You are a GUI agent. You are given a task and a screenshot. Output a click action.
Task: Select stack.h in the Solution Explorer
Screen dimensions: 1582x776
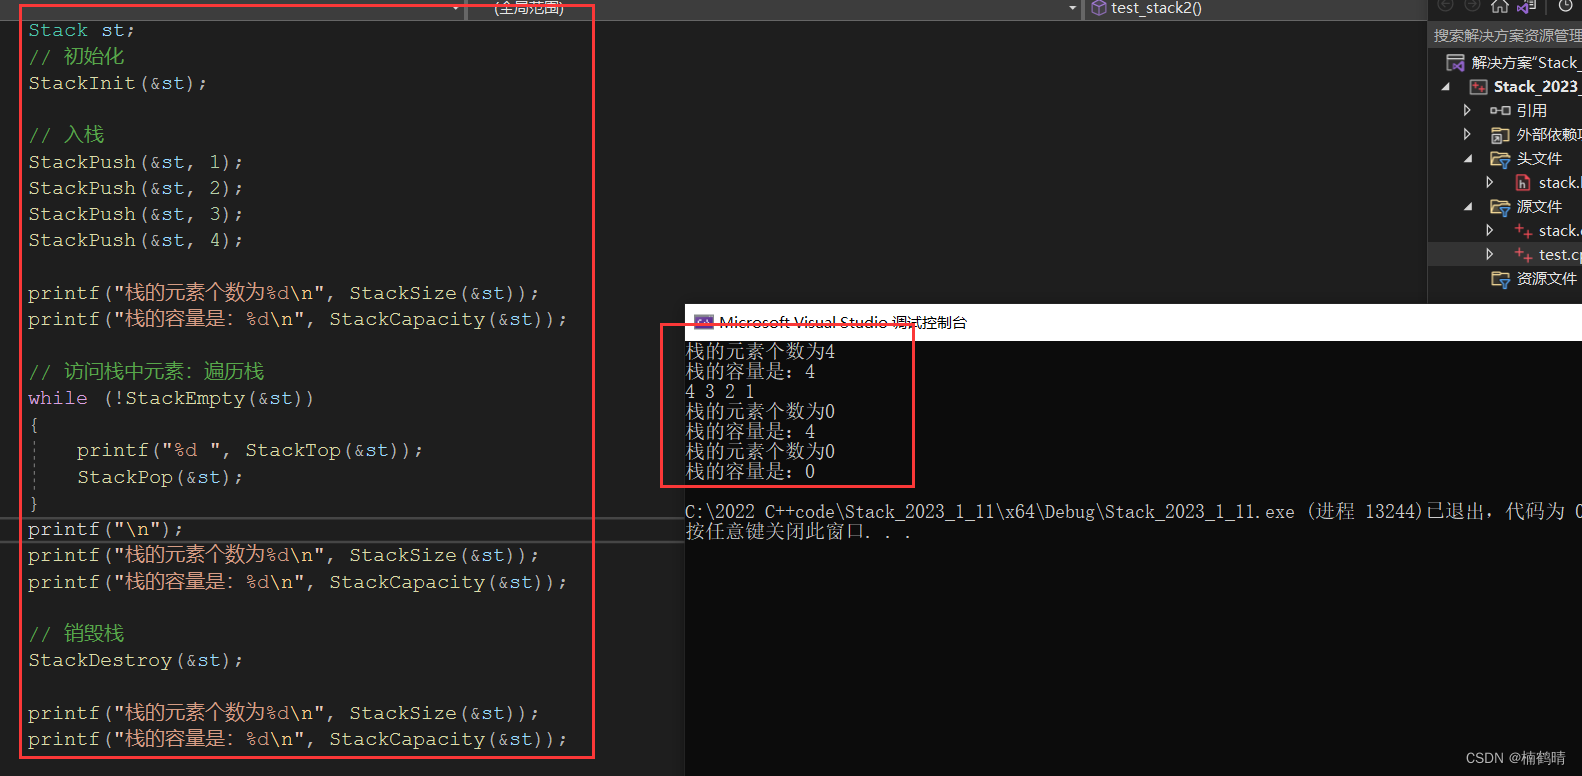click(1559, 183)
